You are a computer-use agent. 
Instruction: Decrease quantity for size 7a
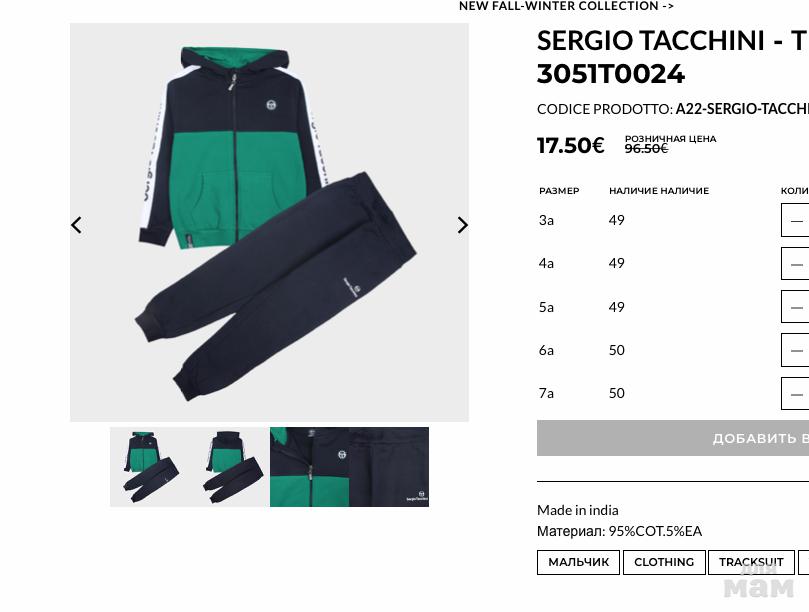click(x=796, y=394)
